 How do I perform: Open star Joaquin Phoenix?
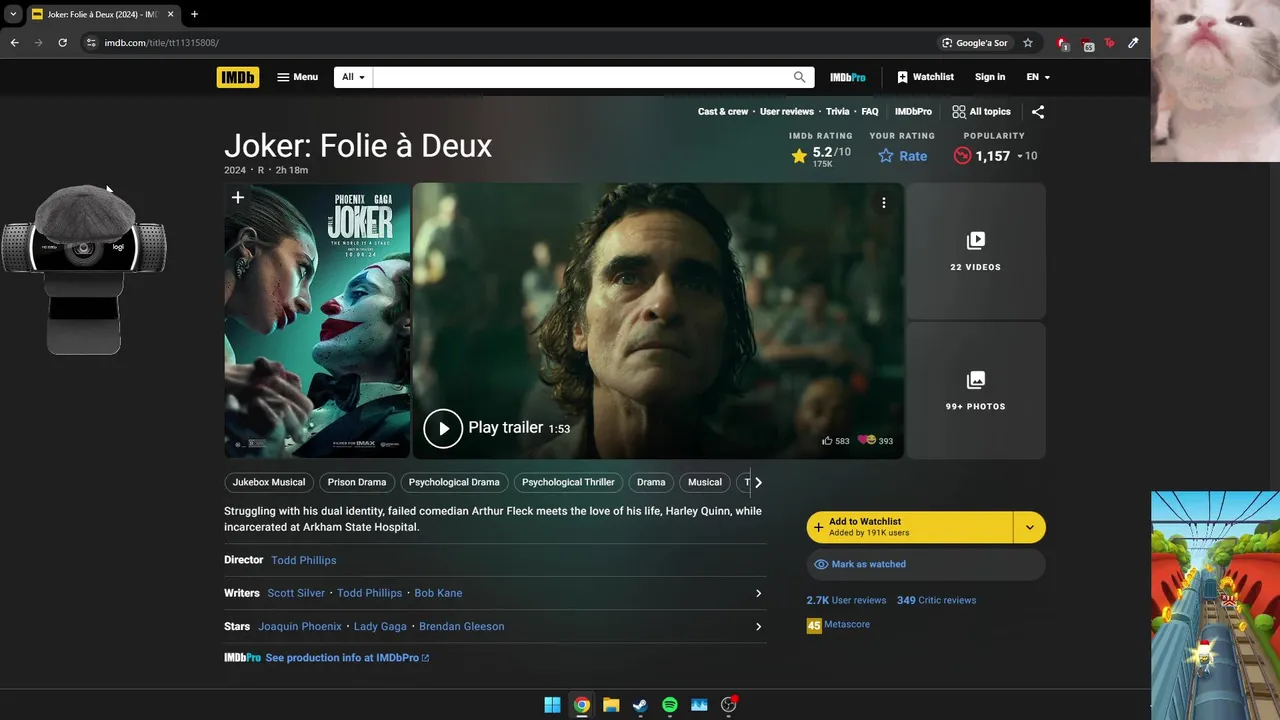point(300,626)
